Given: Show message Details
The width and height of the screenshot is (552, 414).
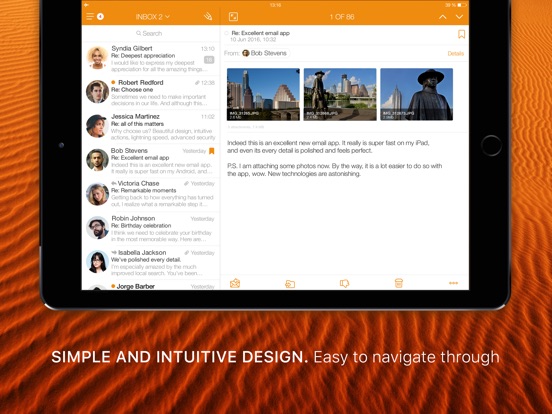Looking at the screenshot, I should [456, 54].
